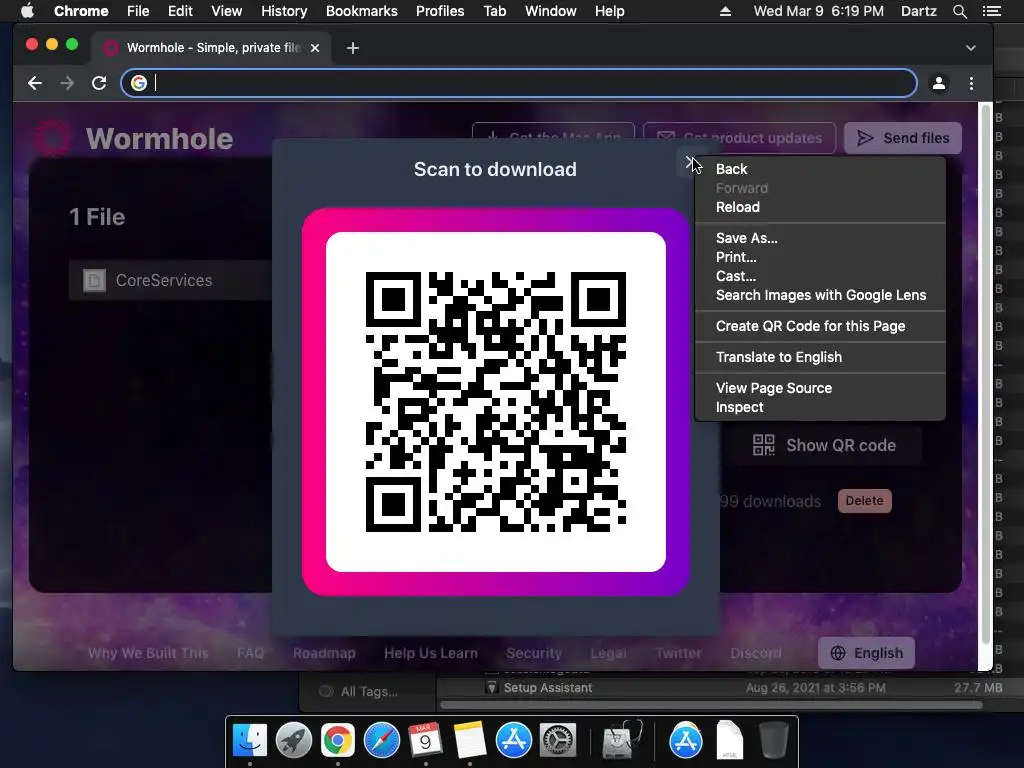The image size is (1024, 768).
Task: Reload the page with the toolbar refresh icon
Action: coord(99,83)
